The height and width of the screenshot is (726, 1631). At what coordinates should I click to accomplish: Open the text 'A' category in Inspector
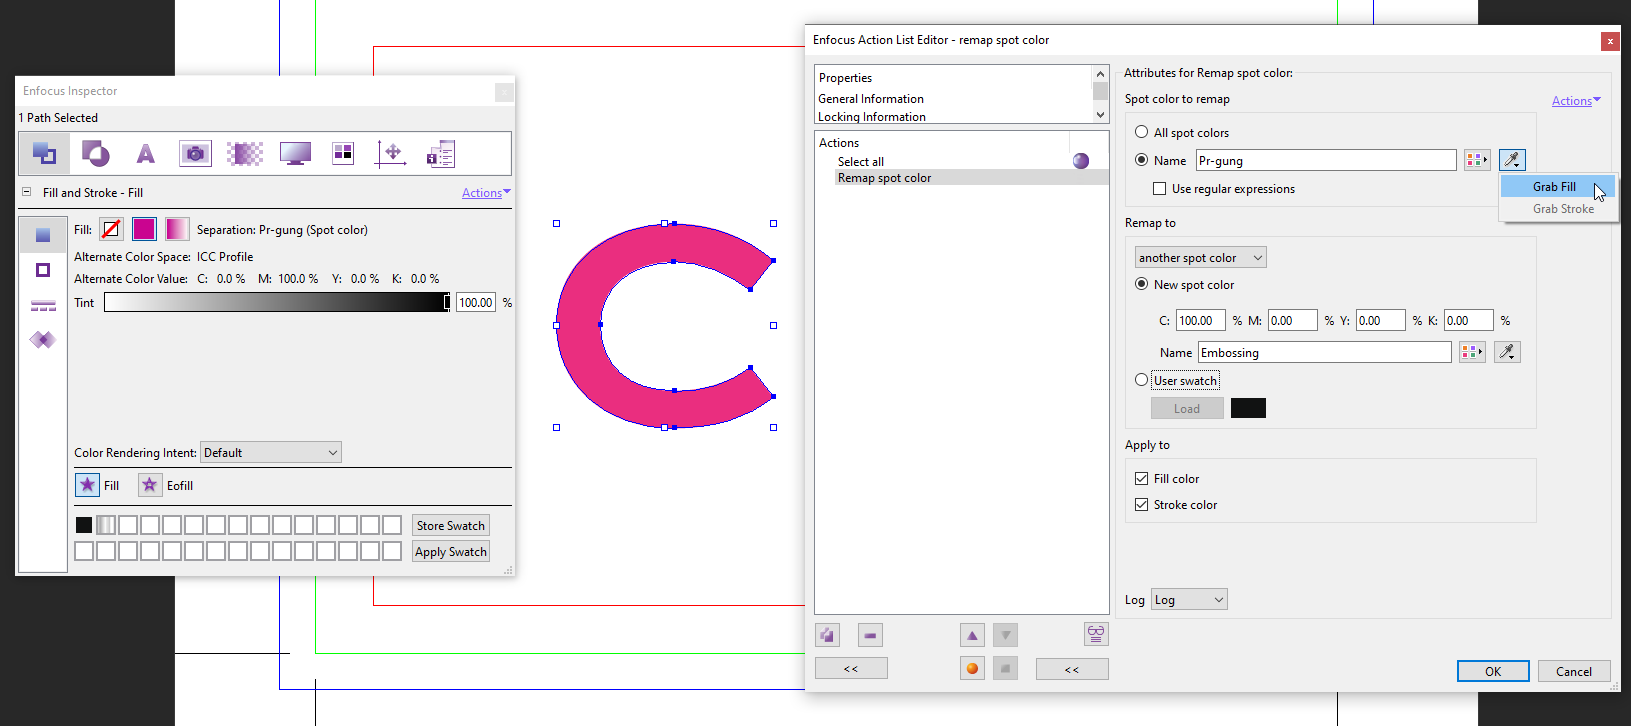[x=146, y=153]
